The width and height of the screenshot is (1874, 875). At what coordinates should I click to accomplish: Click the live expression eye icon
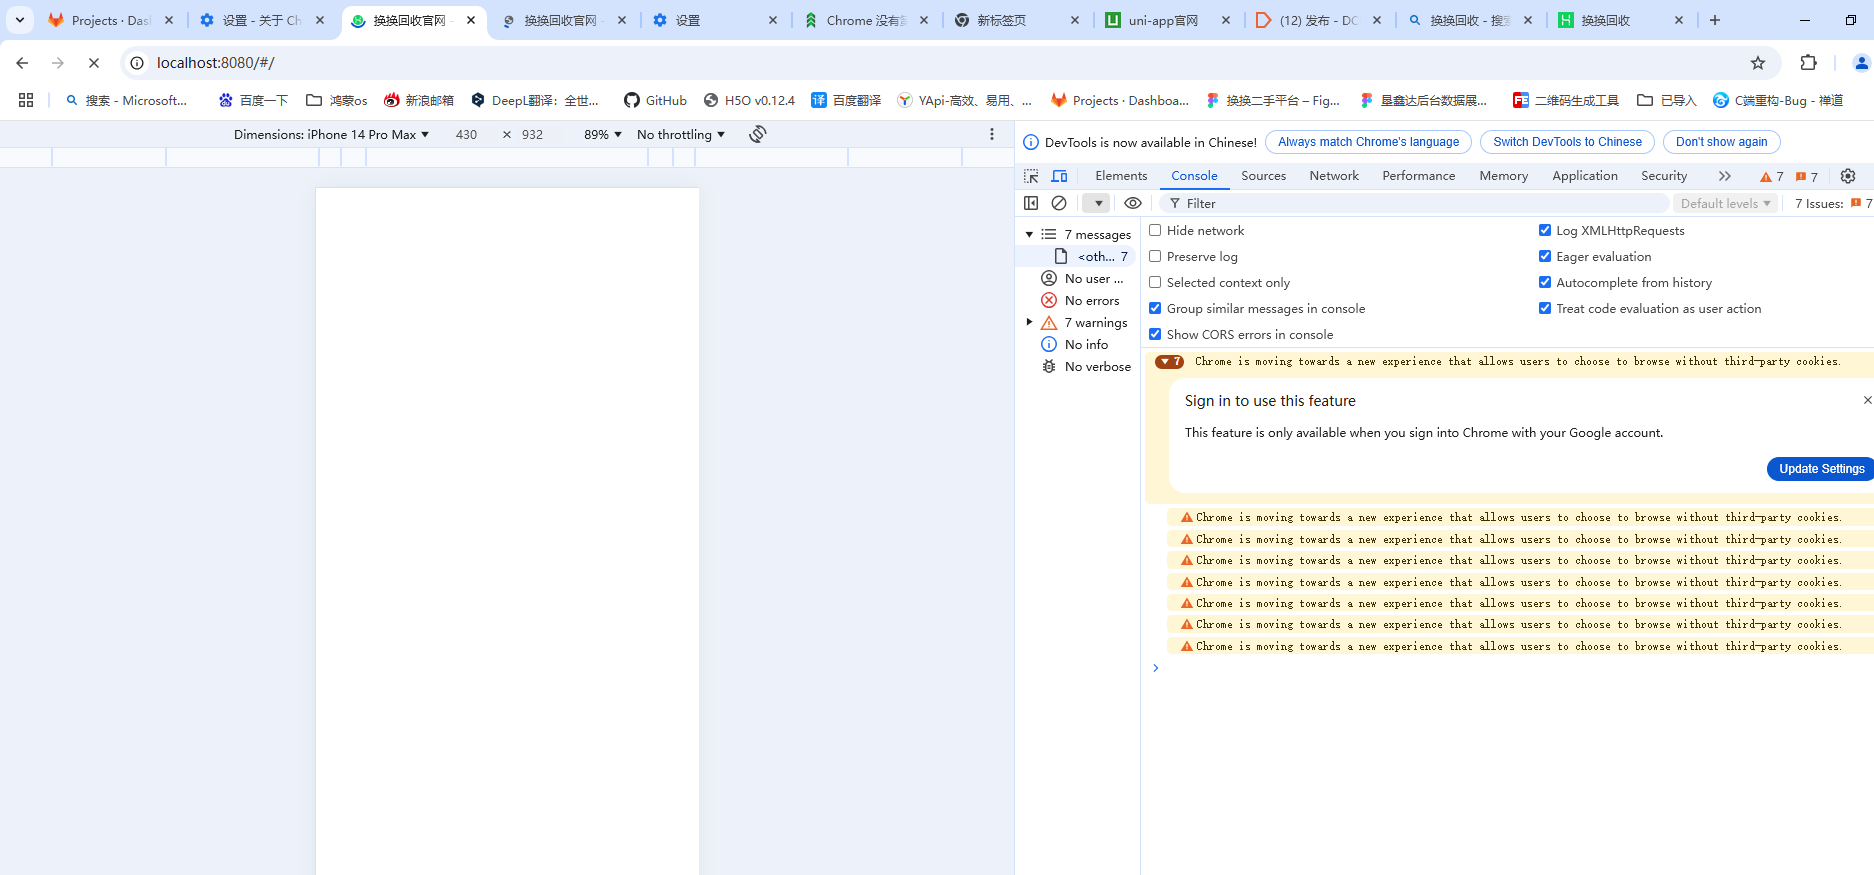[1132, 203]
